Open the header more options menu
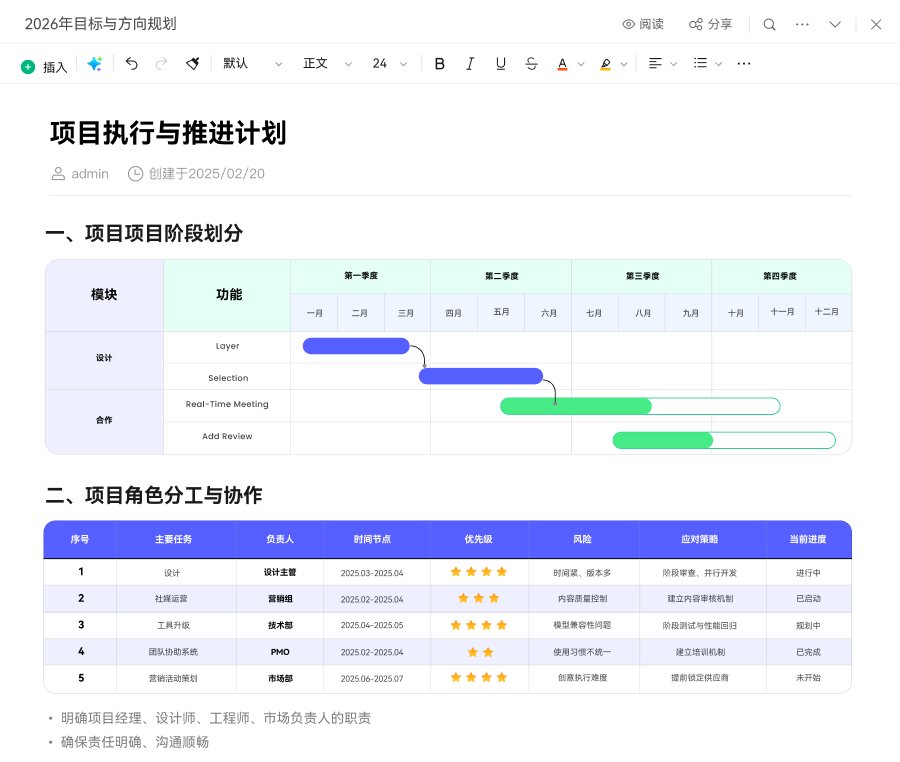 click(802, 24)
